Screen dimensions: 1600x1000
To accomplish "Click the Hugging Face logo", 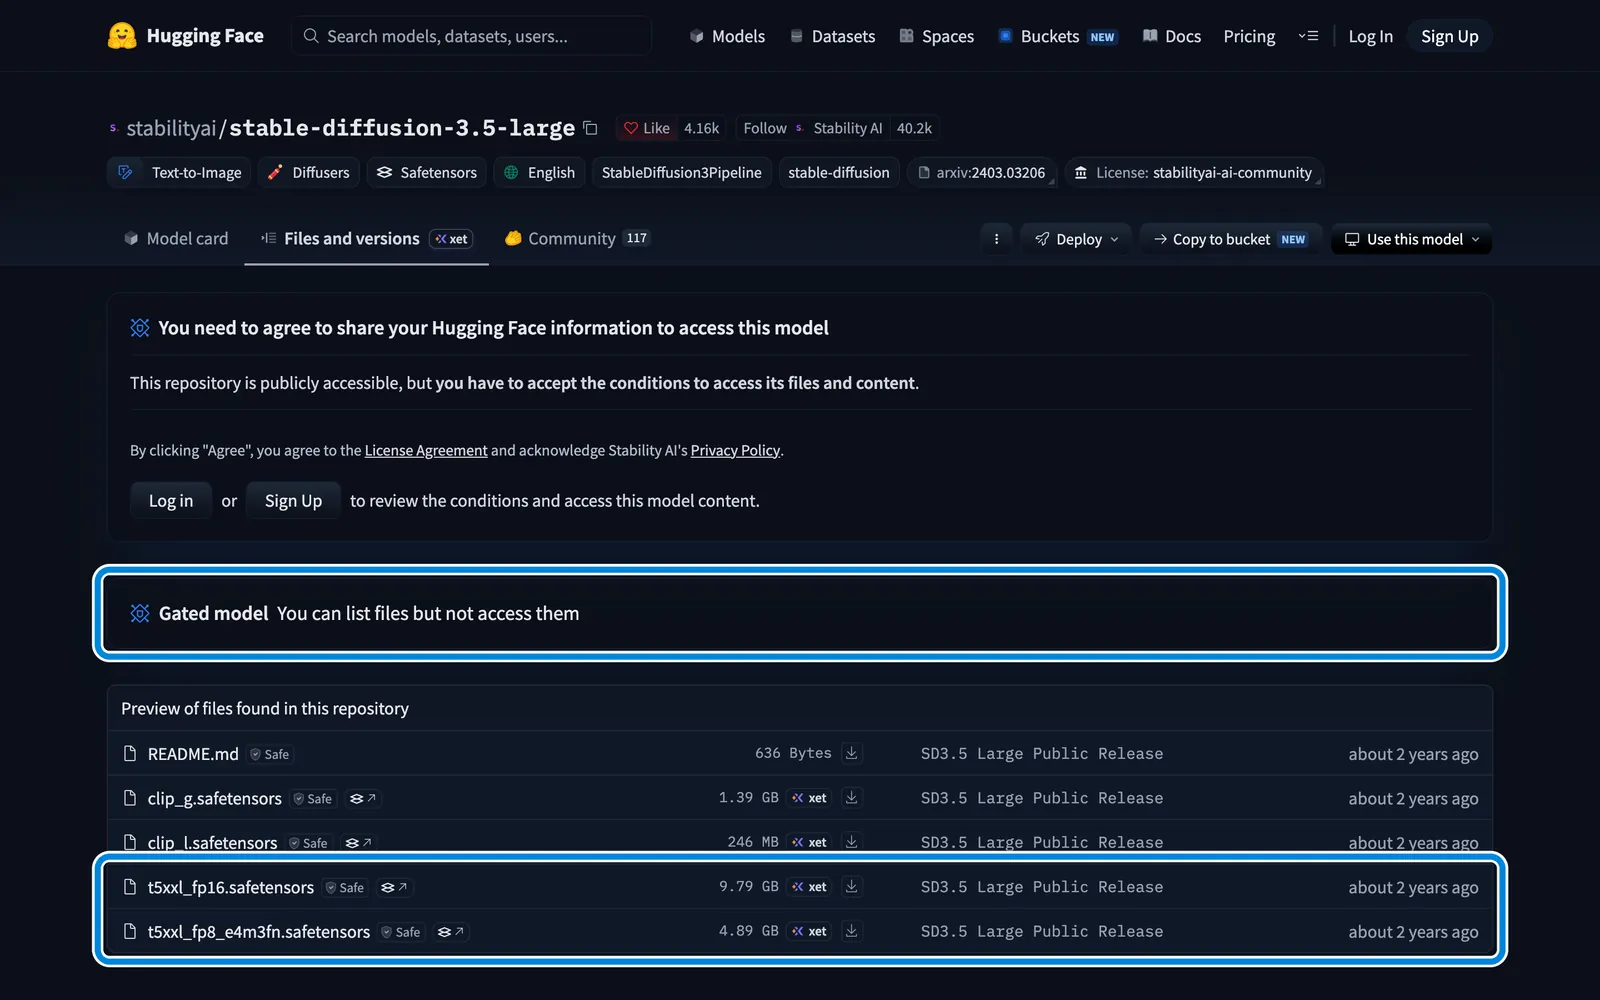I will [x=185, y=36].
